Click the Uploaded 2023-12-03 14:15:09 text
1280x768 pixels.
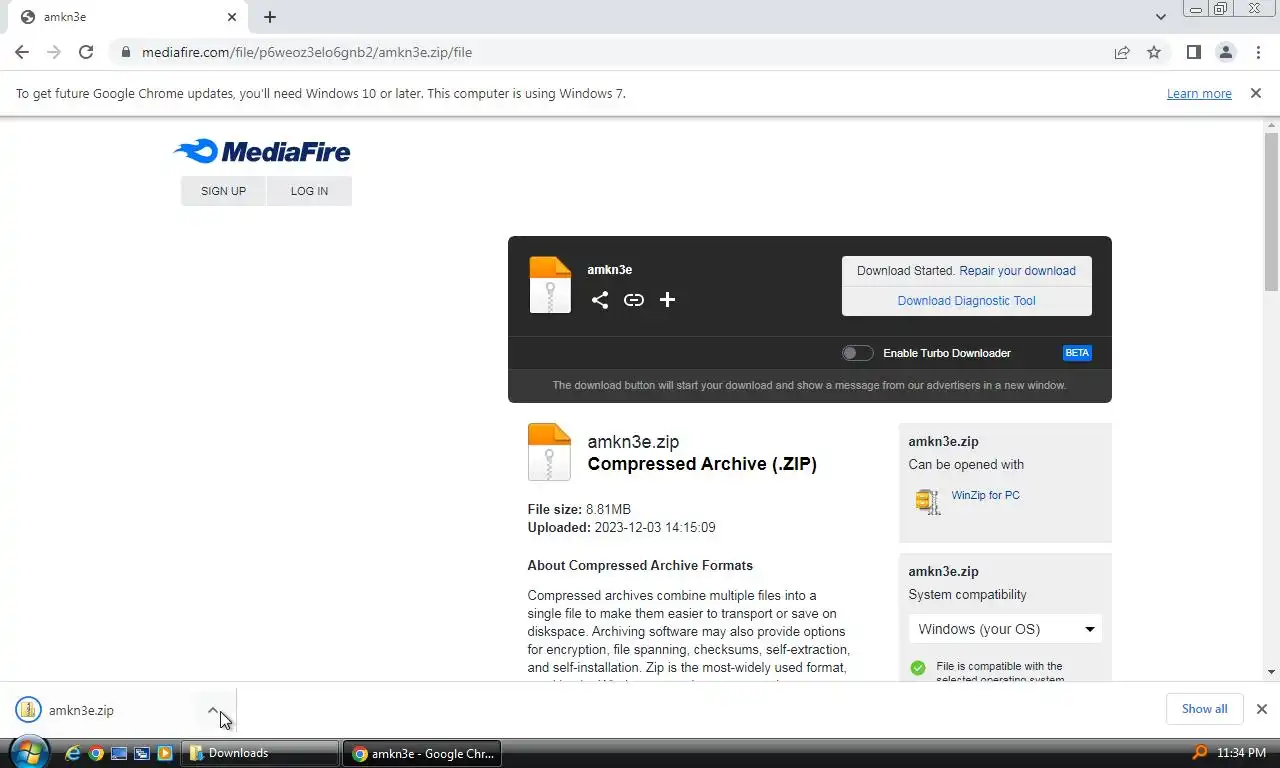[x=621, y=527]
